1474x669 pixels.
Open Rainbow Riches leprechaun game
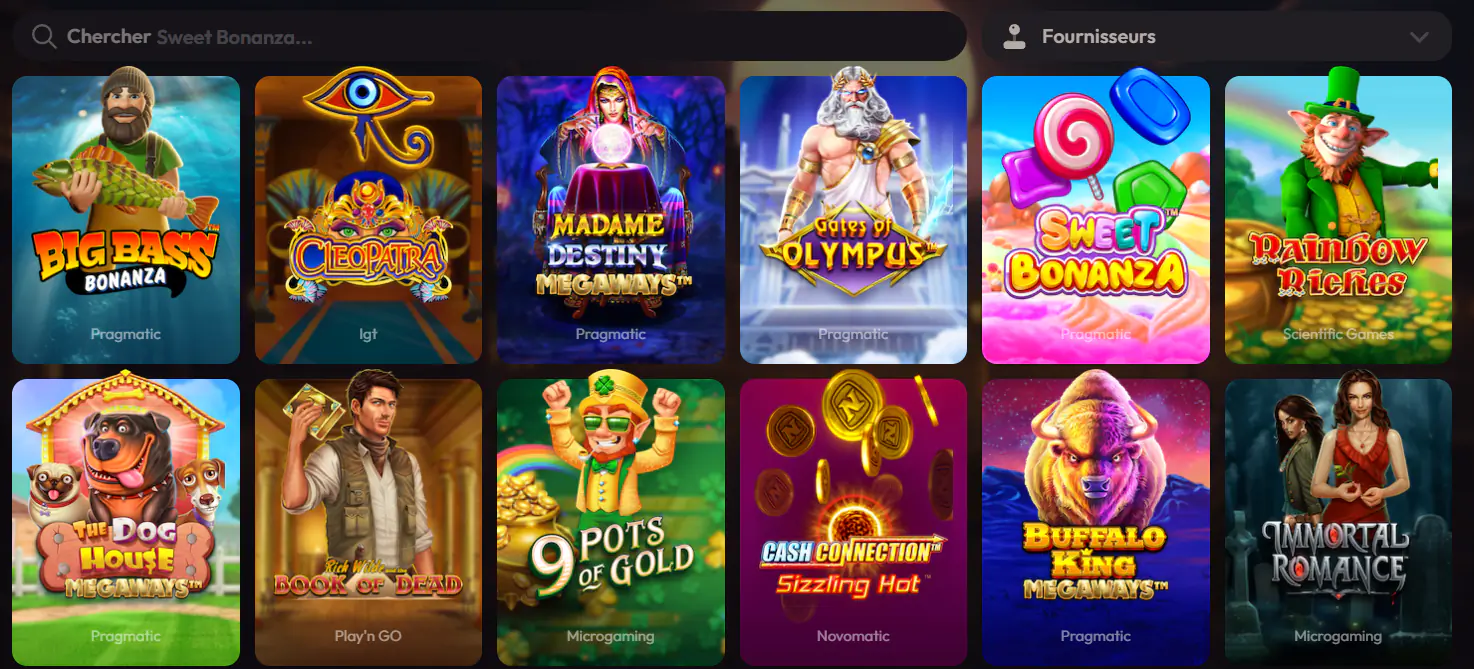coord(1338,220)
